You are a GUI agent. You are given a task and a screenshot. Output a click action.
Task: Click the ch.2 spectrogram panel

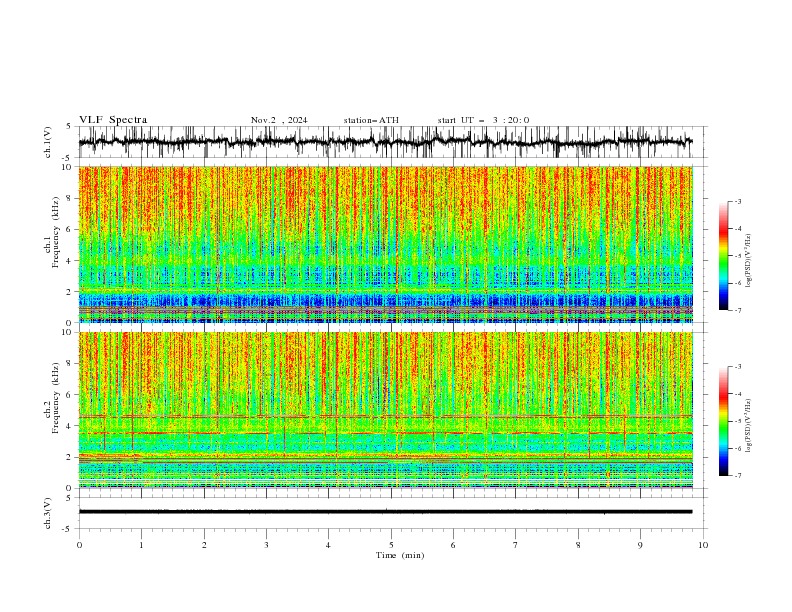(385, 410)
